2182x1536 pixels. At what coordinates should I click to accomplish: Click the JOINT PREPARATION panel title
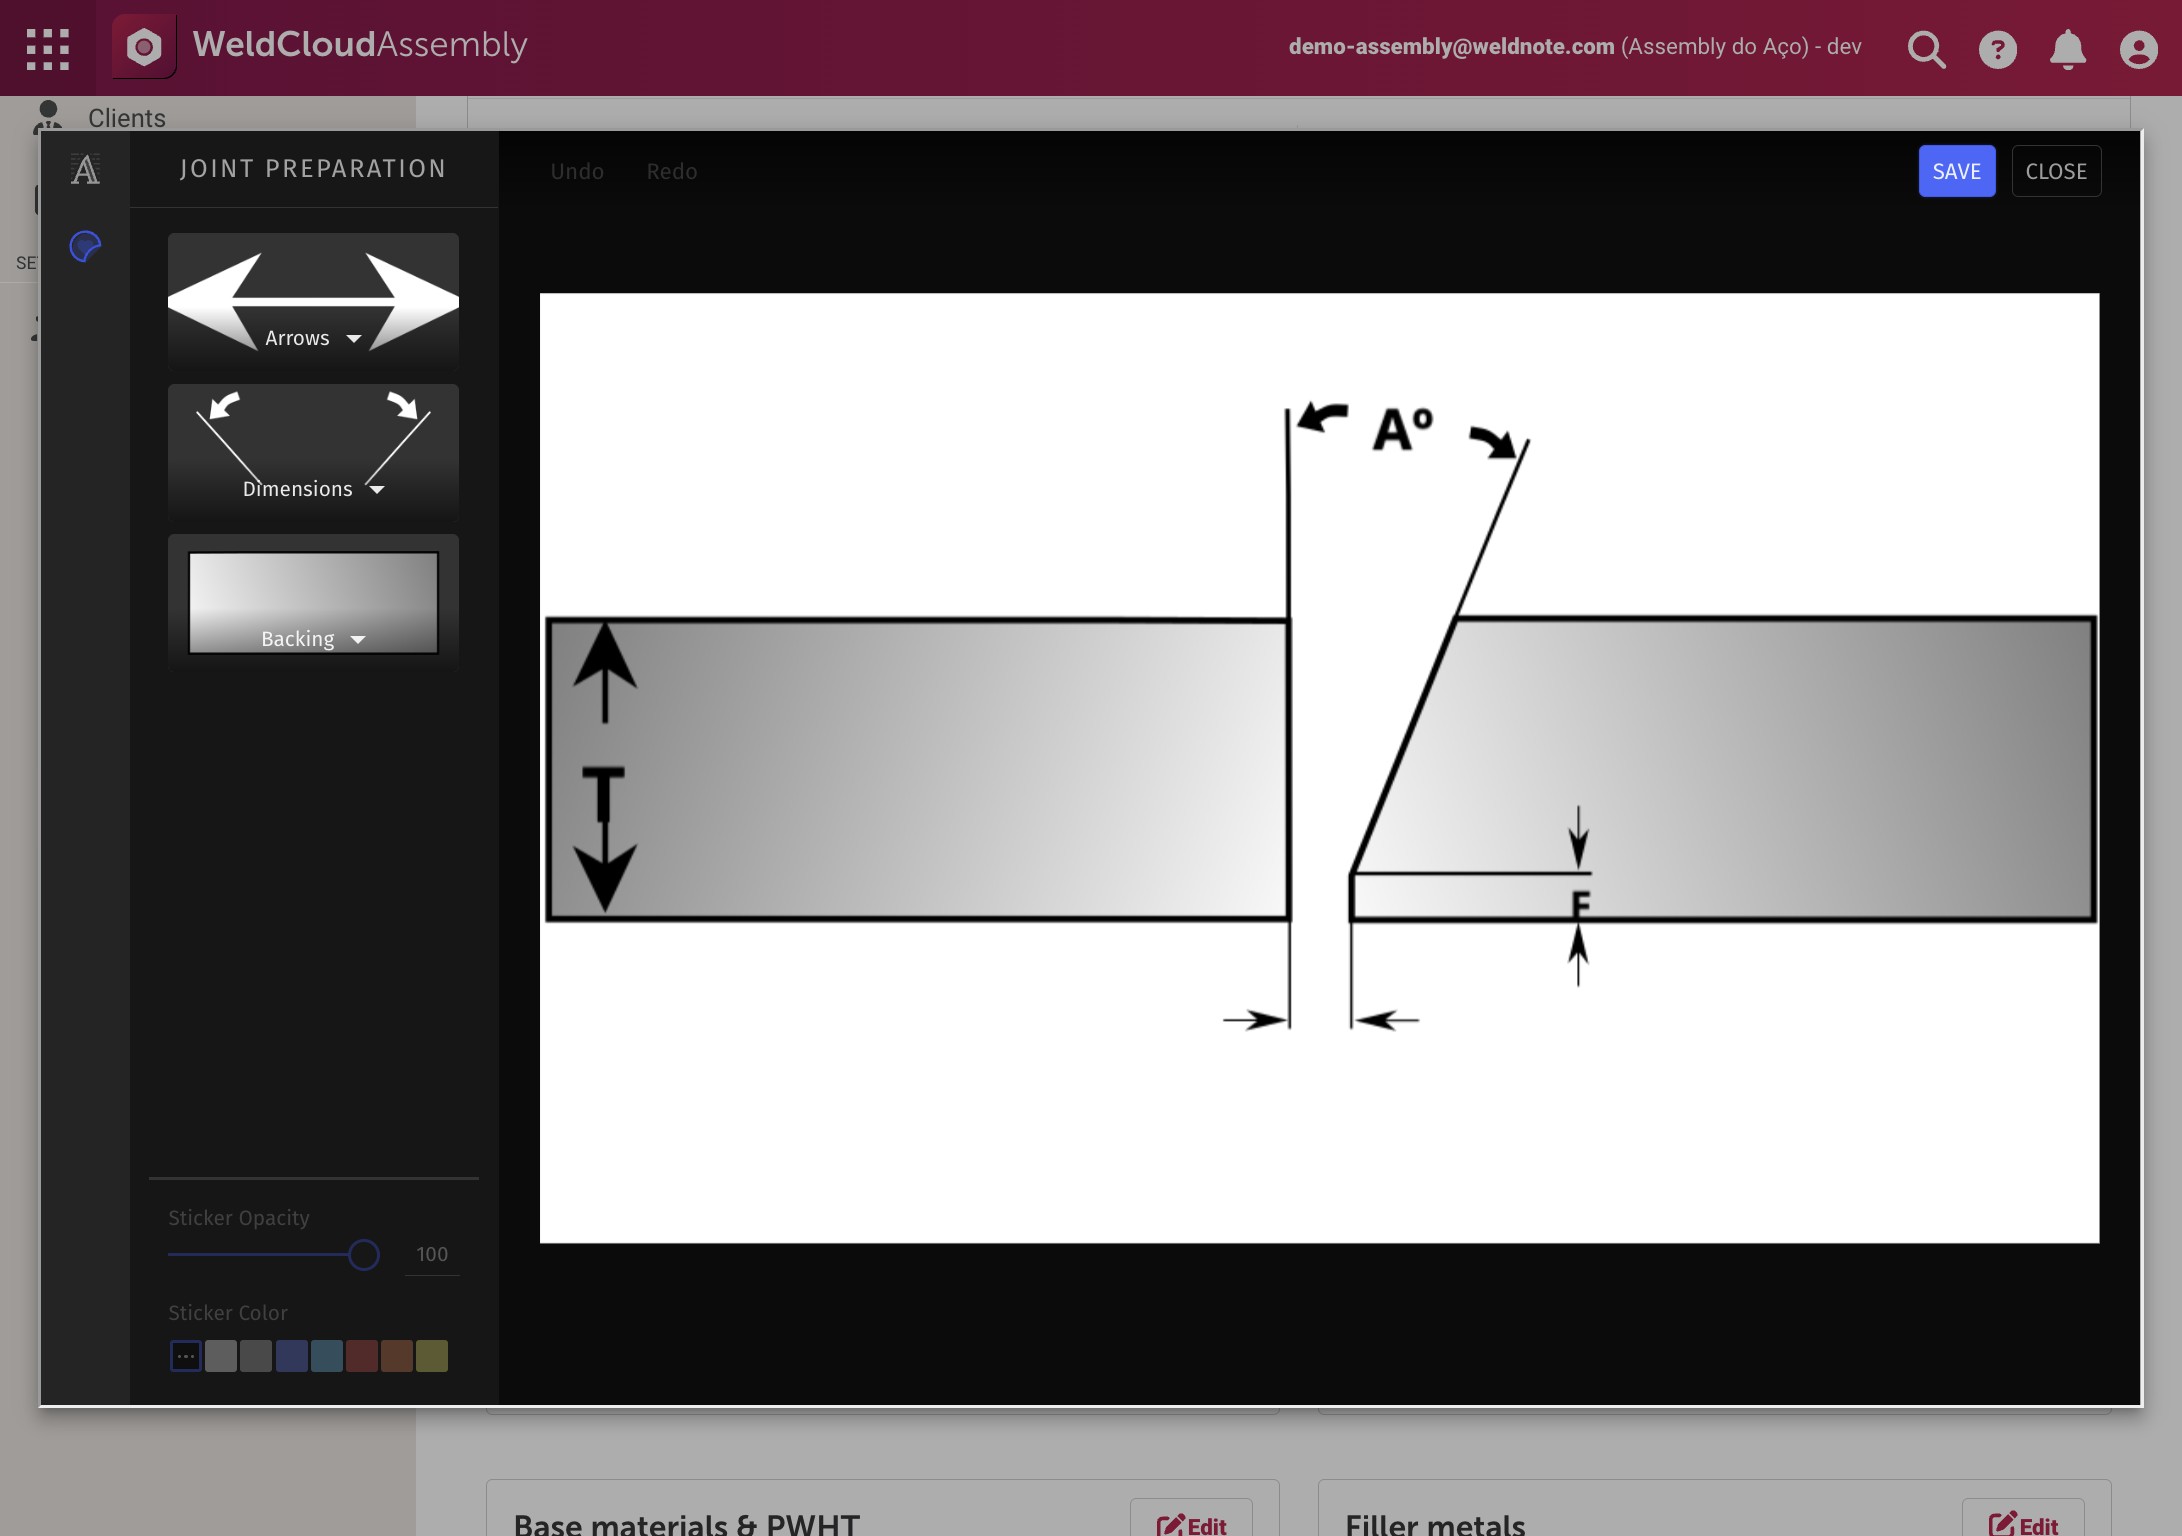313,169
